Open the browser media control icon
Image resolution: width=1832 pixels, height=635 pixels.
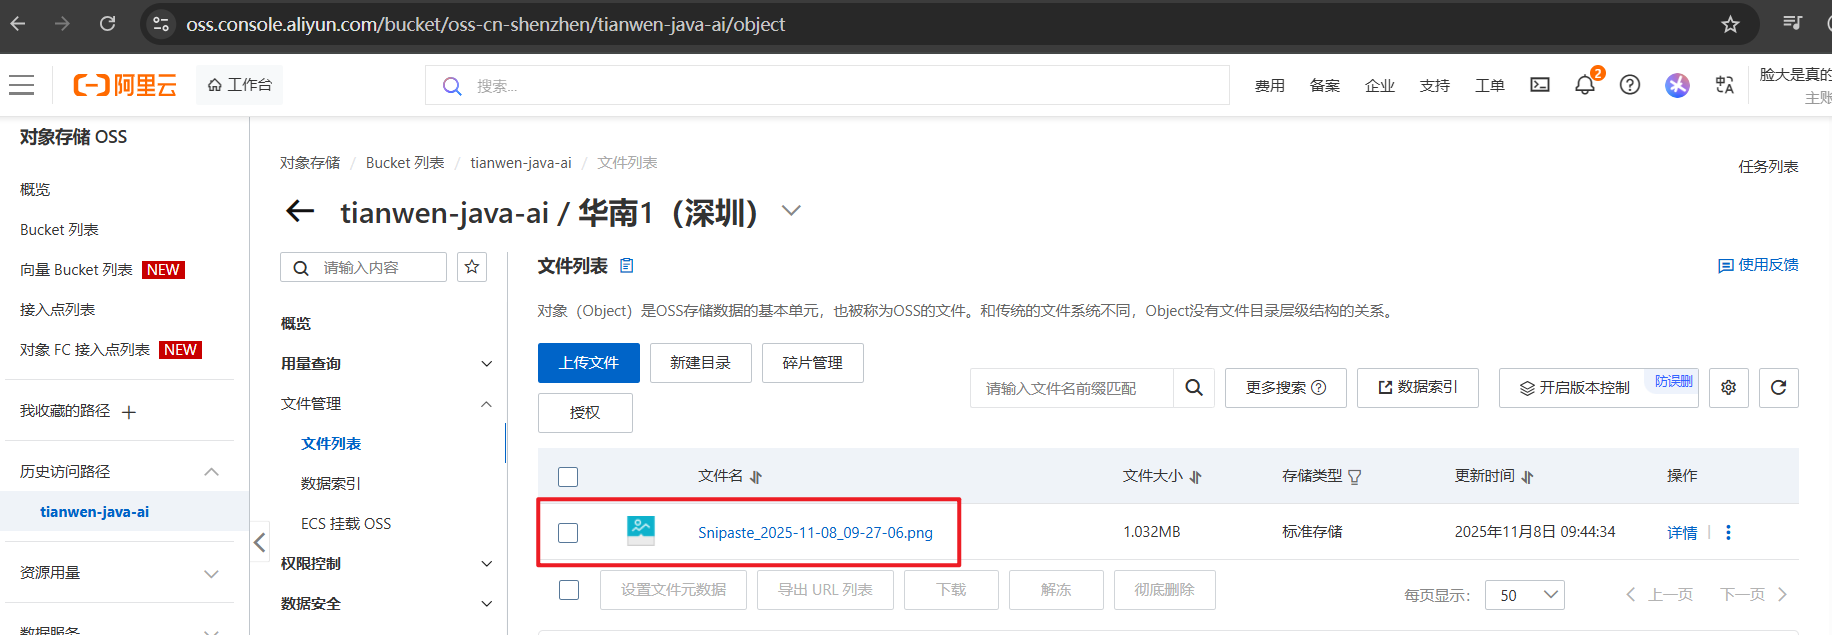pyautogui.click(x=1793, y=23)
